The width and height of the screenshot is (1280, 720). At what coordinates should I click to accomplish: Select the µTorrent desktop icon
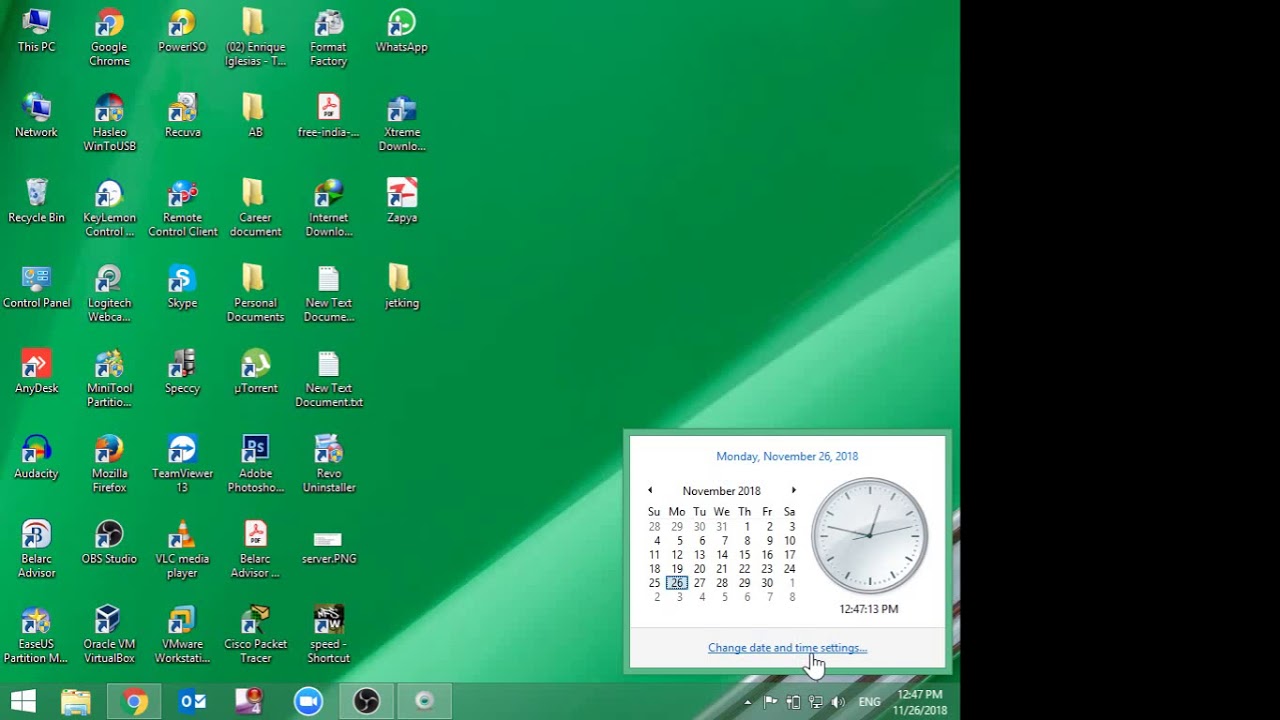point(255,372)
